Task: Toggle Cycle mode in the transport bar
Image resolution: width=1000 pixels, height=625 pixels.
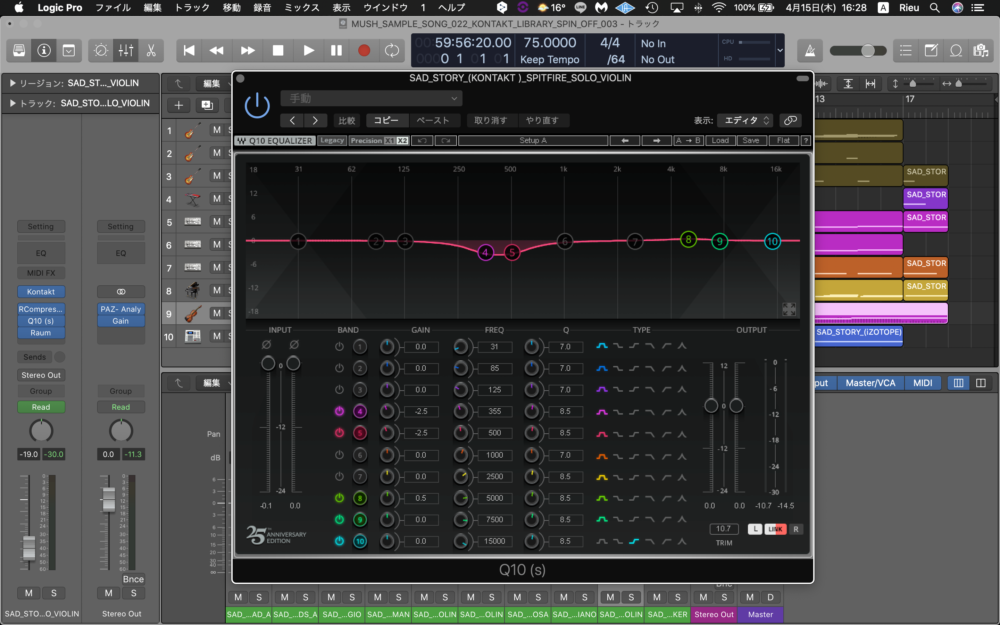Action: click(392, 50)
